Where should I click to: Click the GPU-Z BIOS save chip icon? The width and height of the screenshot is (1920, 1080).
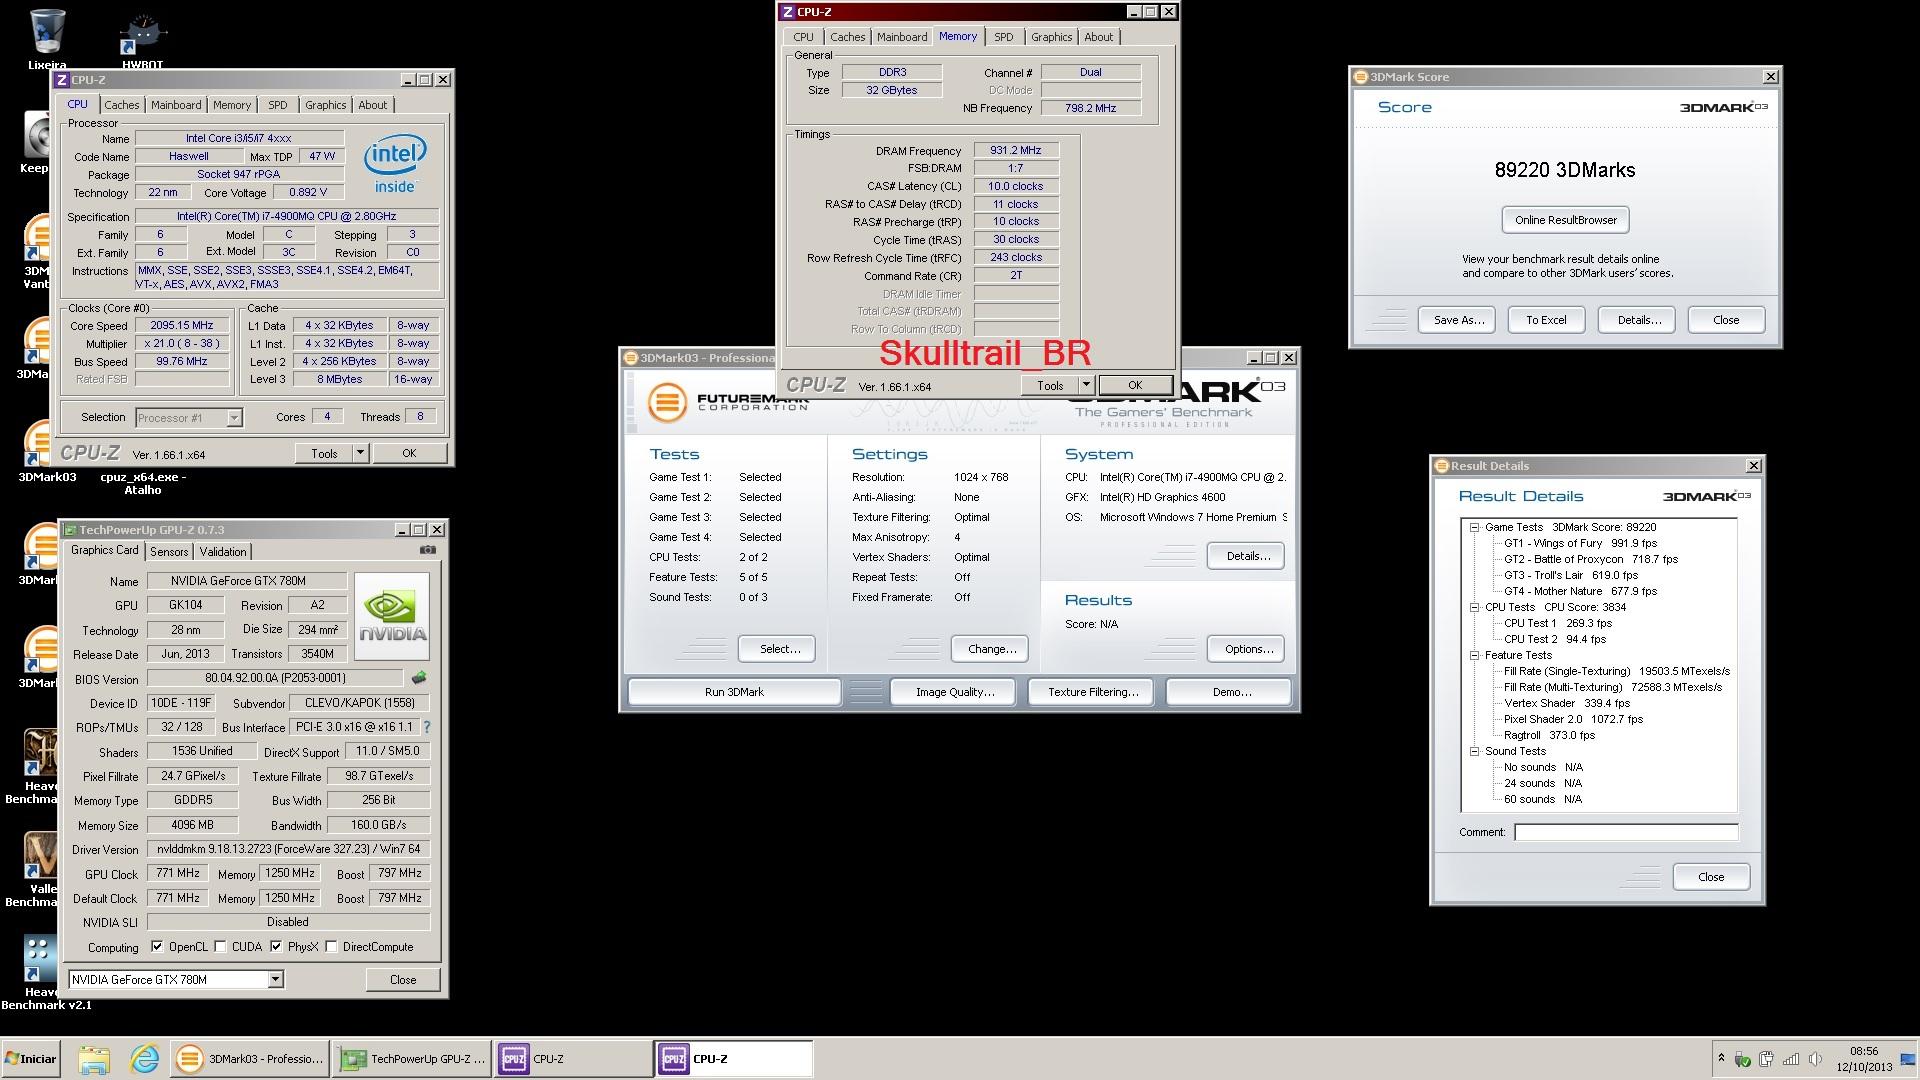(419, 678)
